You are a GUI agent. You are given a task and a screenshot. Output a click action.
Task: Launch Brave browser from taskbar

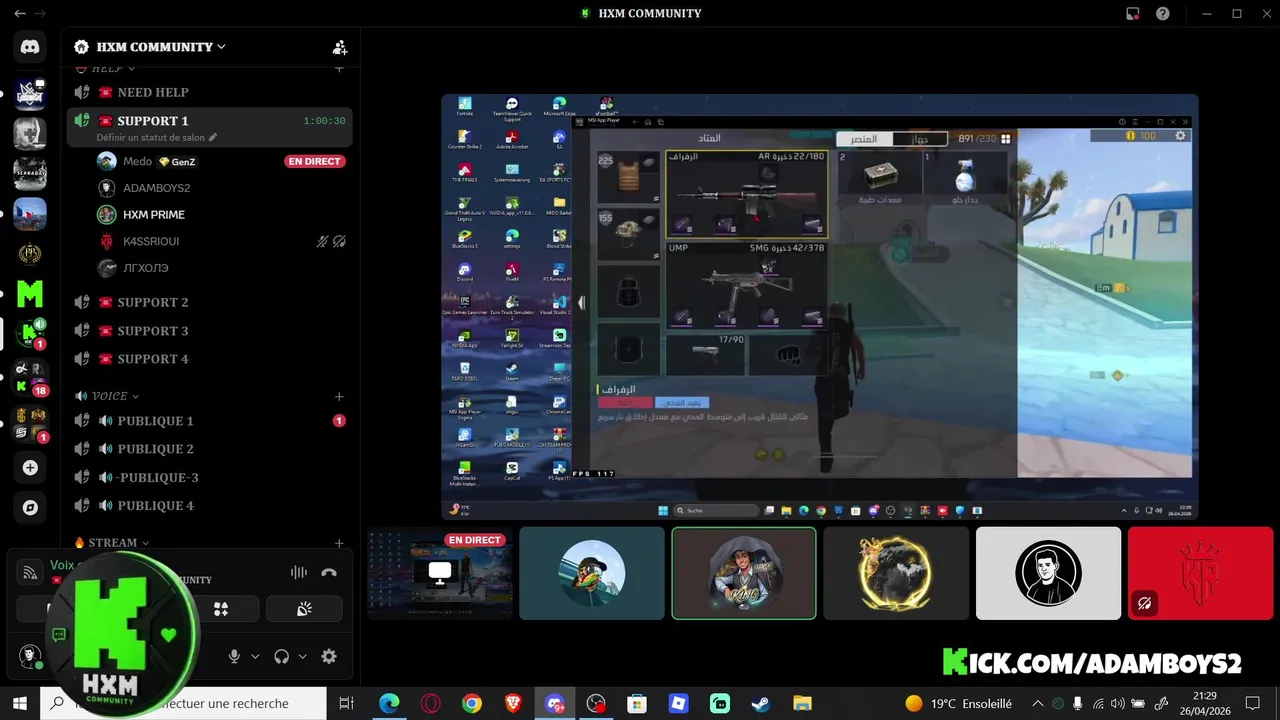click(513, 704)
